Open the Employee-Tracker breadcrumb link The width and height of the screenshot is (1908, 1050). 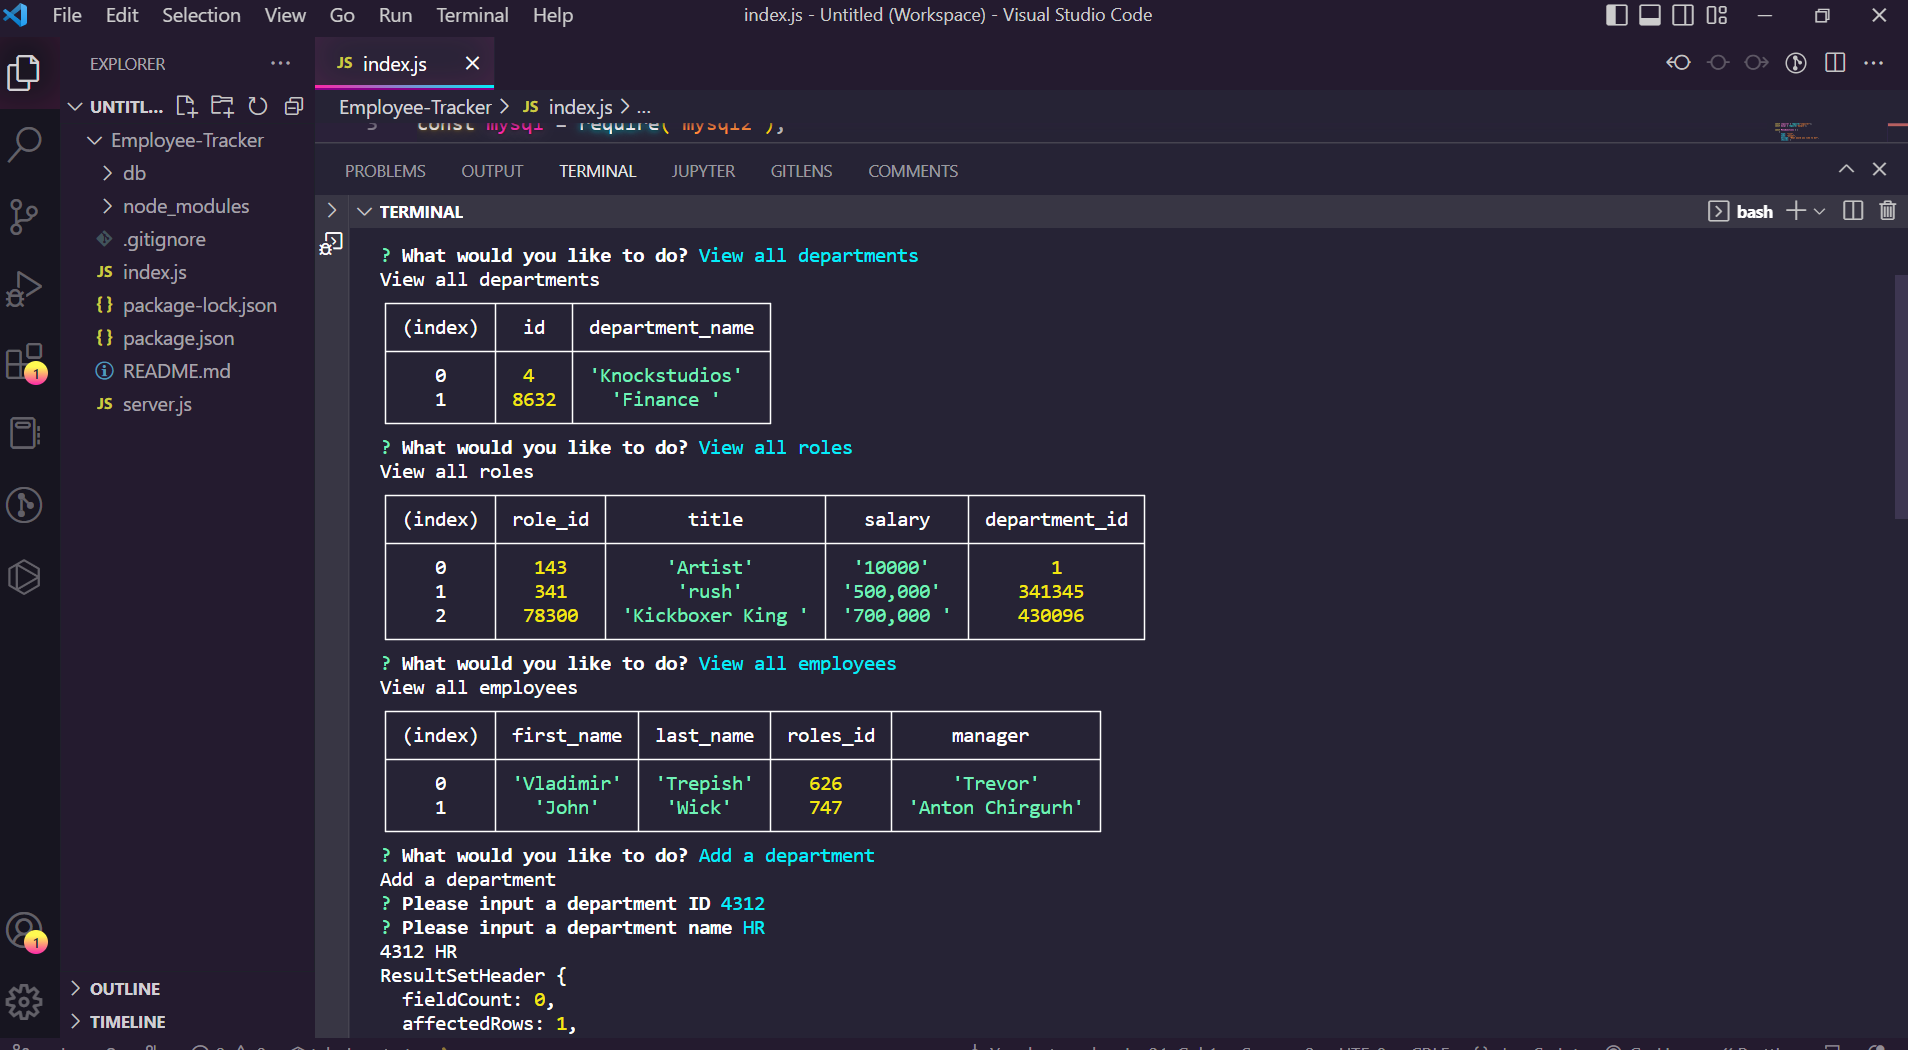pyautogui.click(x=414, y=106)
